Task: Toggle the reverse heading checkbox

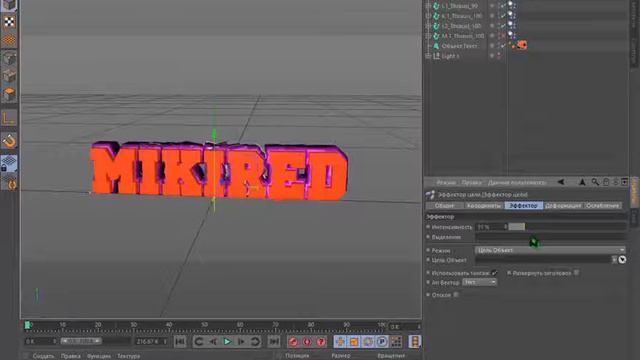Action: 576,273
